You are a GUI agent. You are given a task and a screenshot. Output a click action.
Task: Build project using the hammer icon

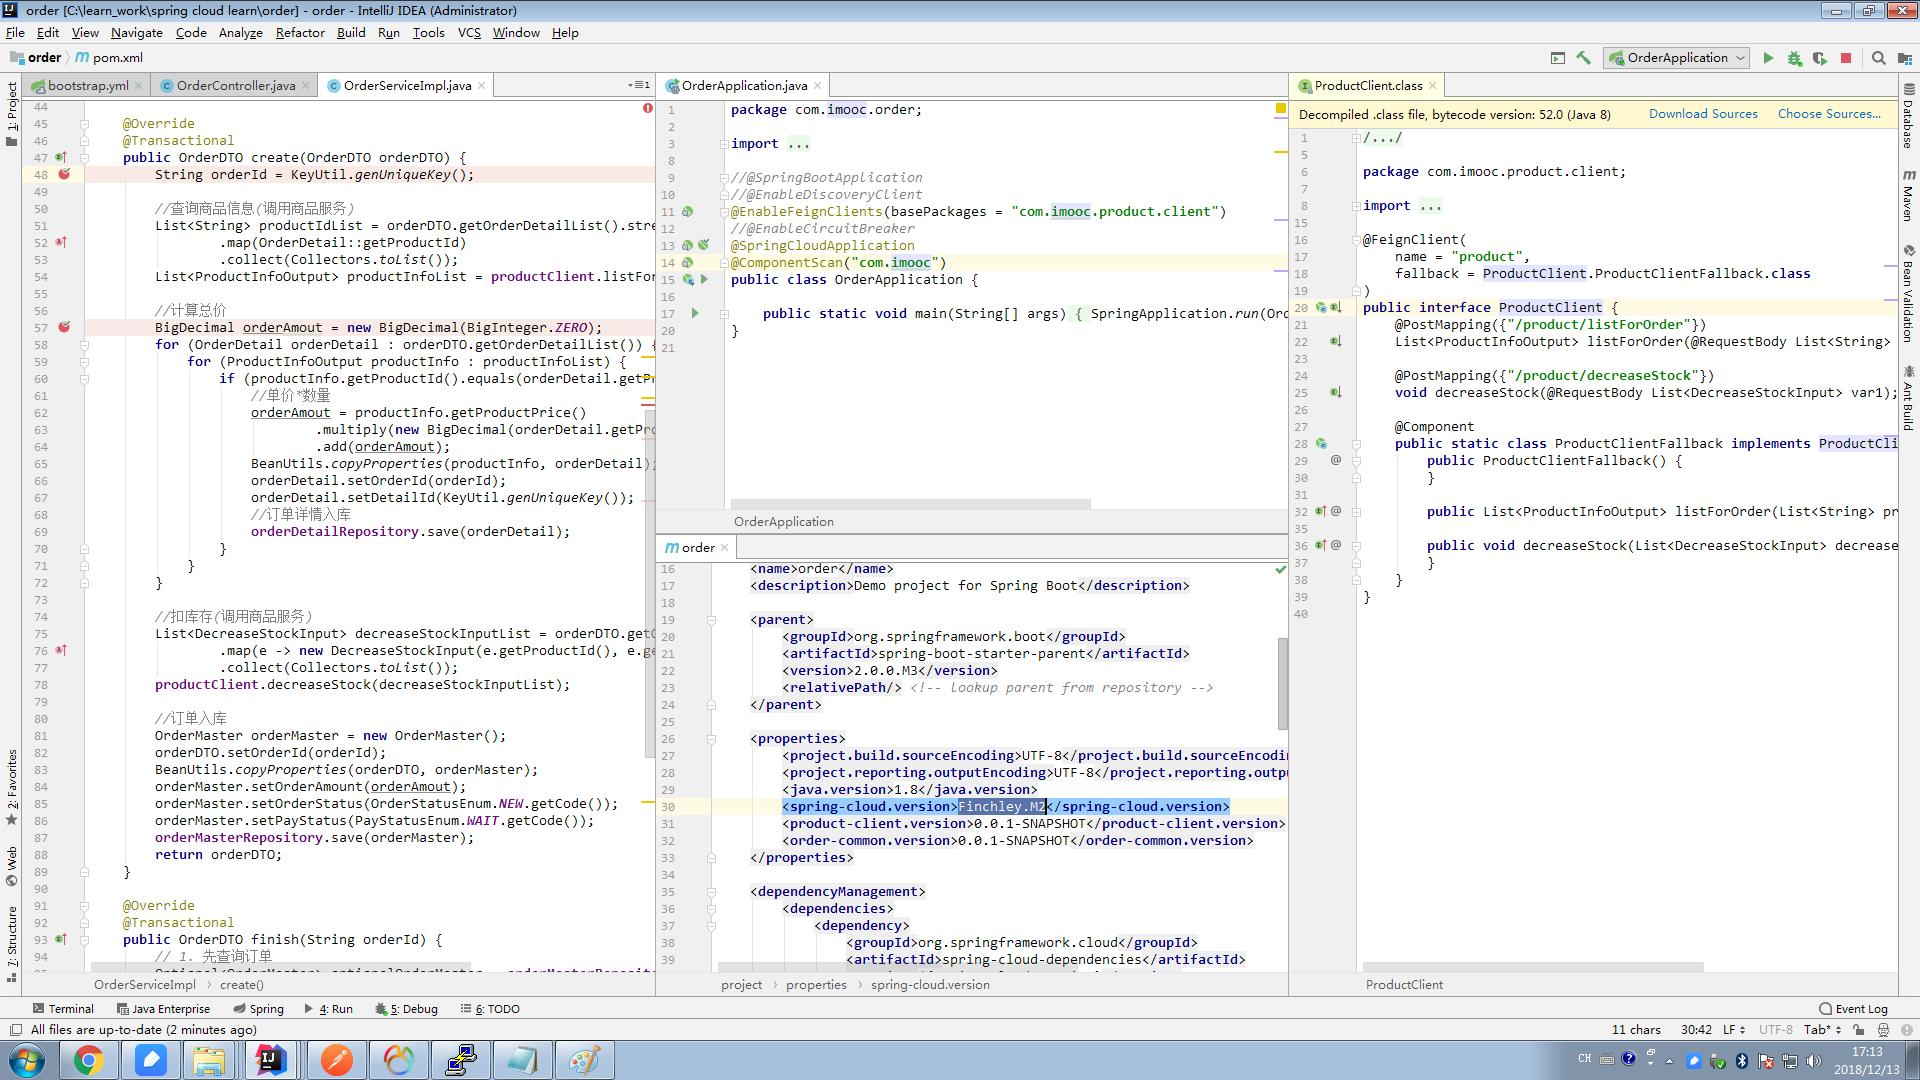tap(1584, 58)
